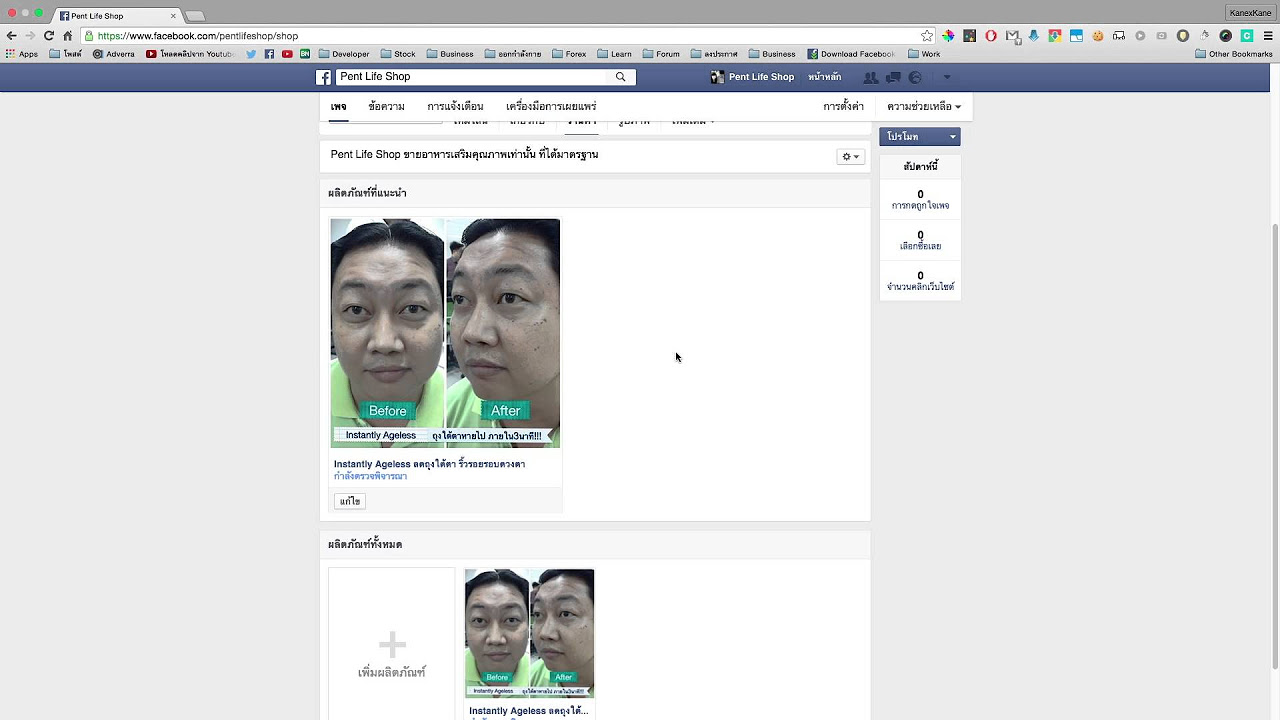The height and width of the screenshot is (720, 1280).
Task: Click Pent Life Shop name in top bar
Action: (x=761, y=77)
